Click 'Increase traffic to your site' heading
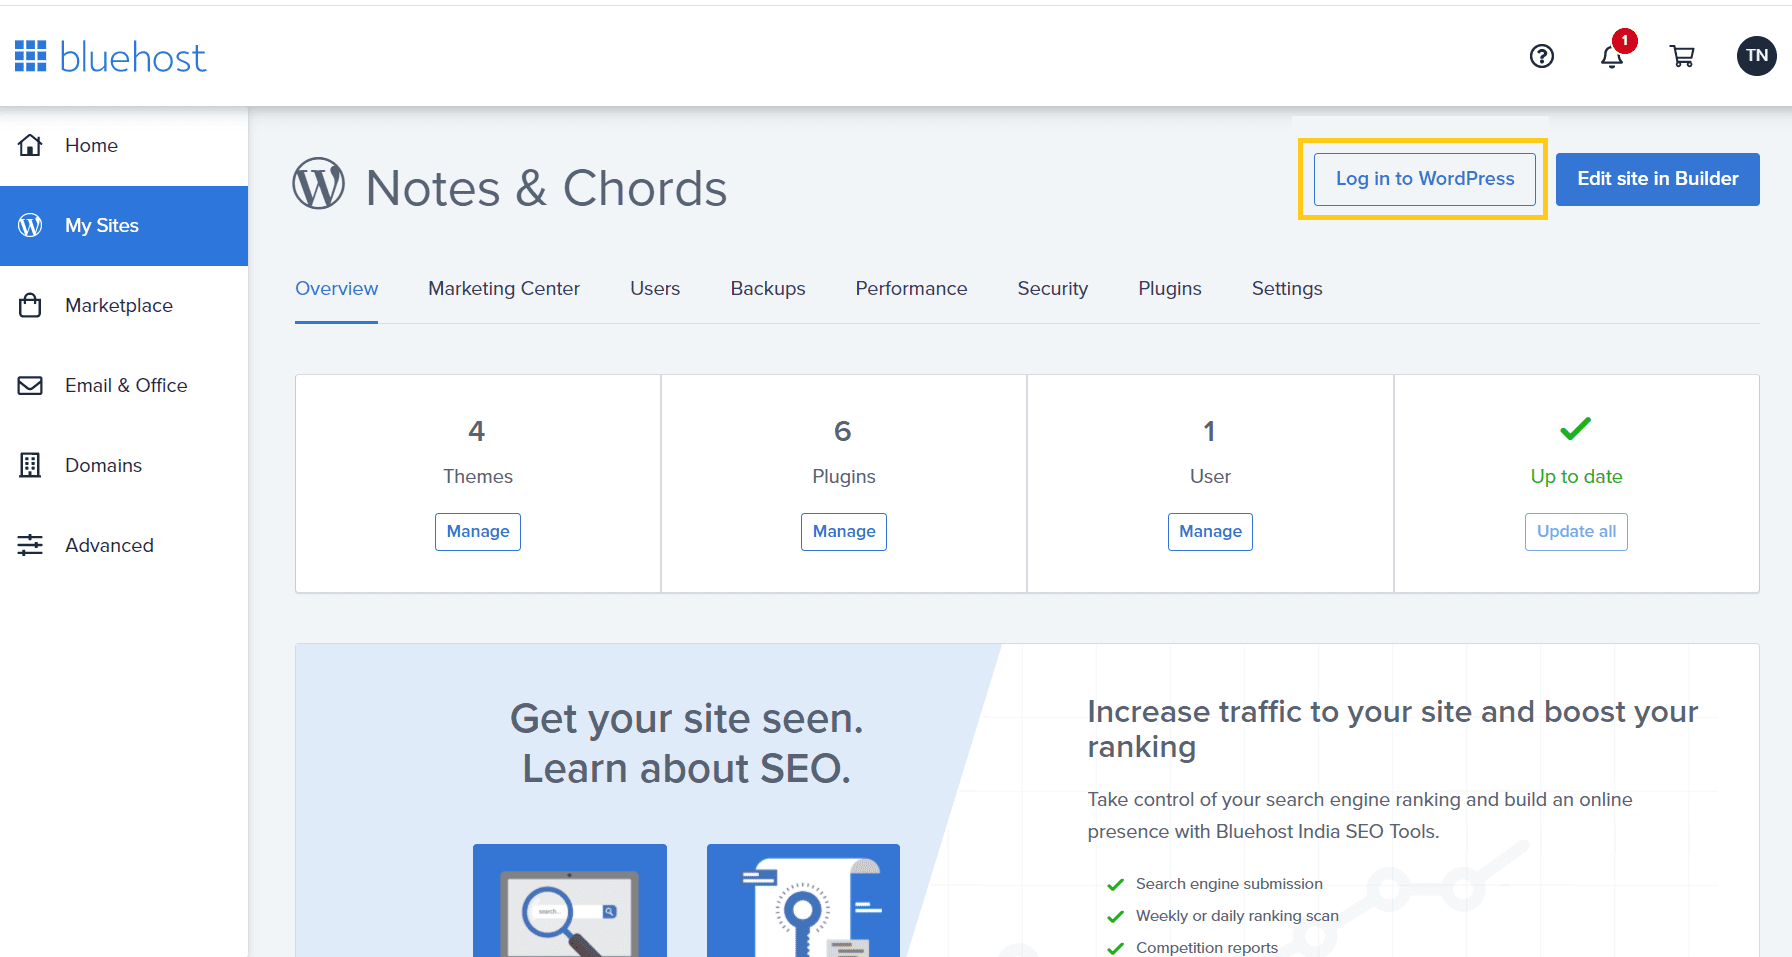The width and height of the screenshot is (1792, 957). point(1392,729)
